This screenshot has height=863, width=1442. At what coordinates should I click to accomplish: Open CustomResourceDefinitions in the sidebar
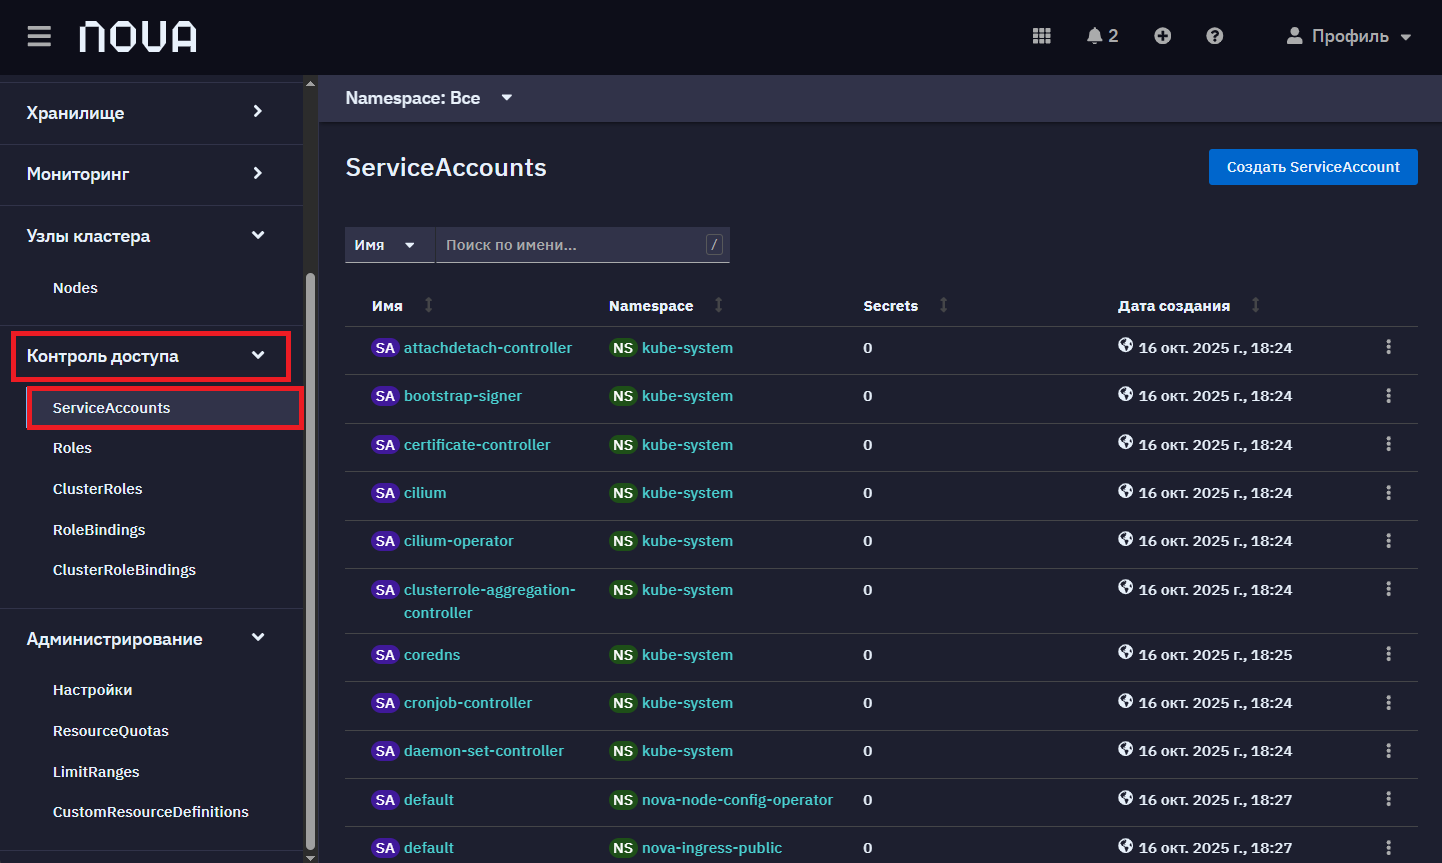(x=151, y=812)
